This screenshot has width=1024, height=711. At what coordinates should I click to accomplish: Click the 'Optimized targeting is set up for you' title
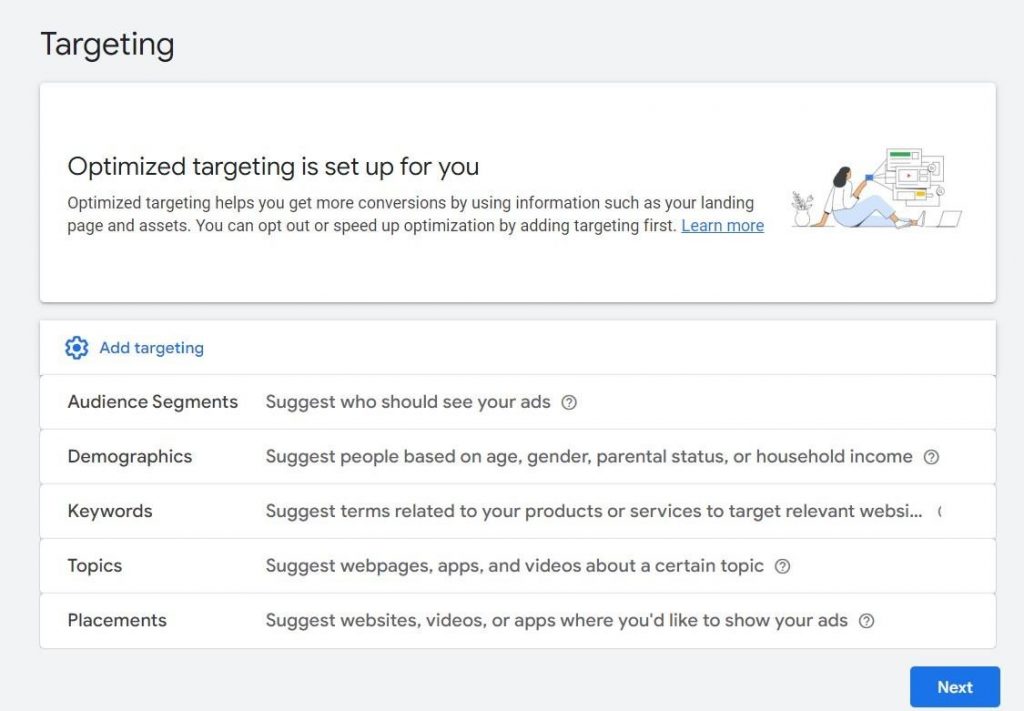point(273,166)
